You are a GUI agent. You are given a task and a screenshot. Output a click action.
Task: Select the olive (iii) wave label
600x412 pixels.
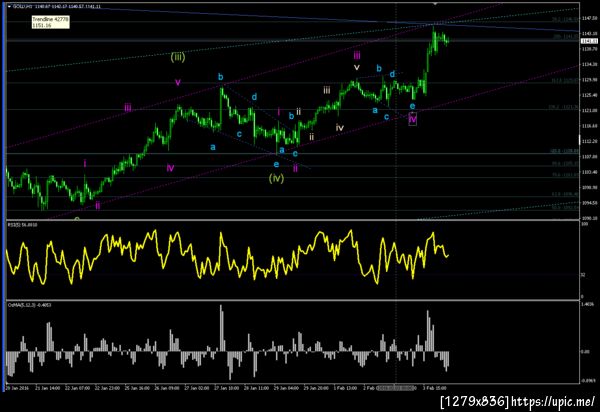pos(178,57)
